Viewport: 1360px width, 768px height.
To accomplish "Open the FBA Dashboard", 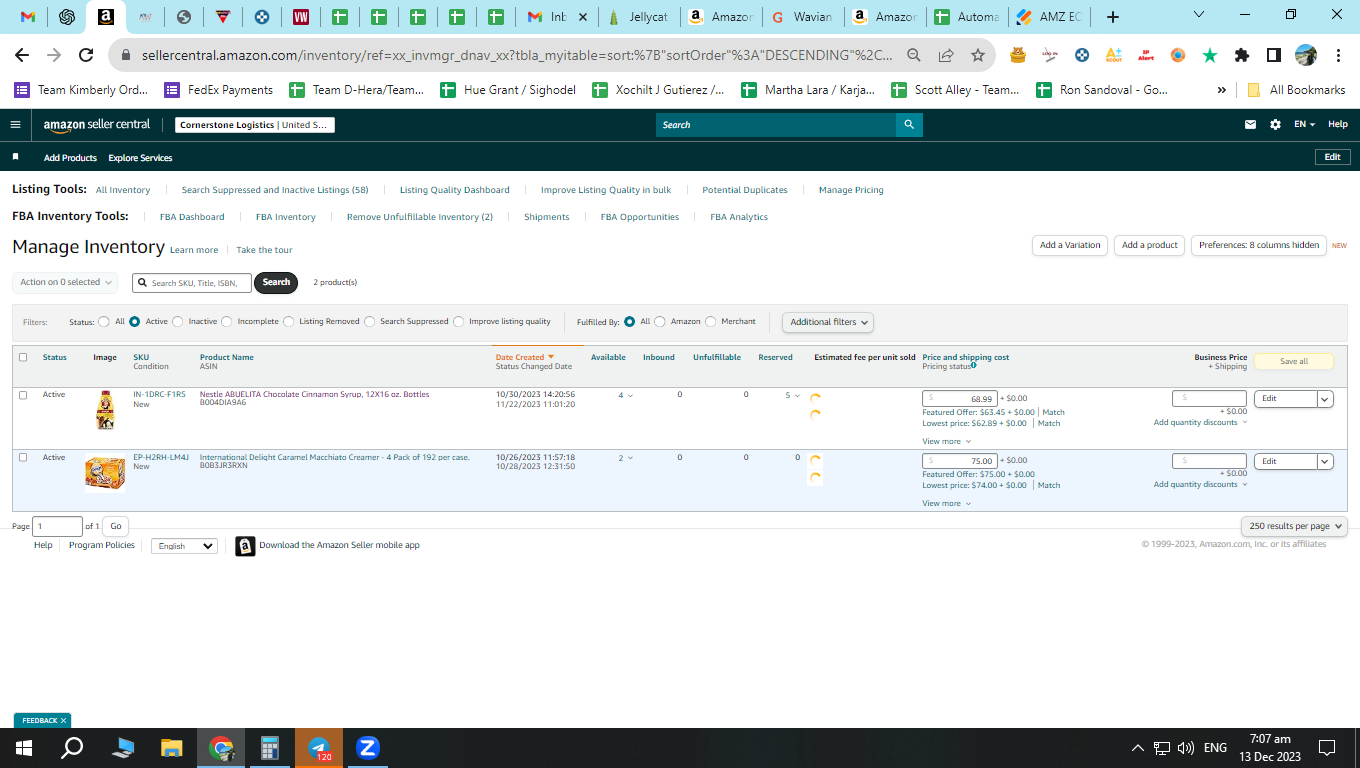I will coord(192,217).
